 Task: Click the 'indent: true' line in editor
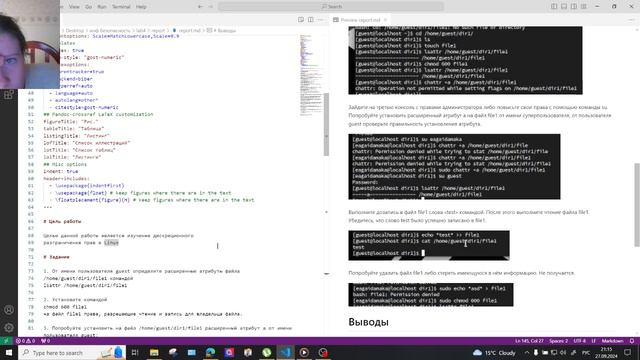61,171
